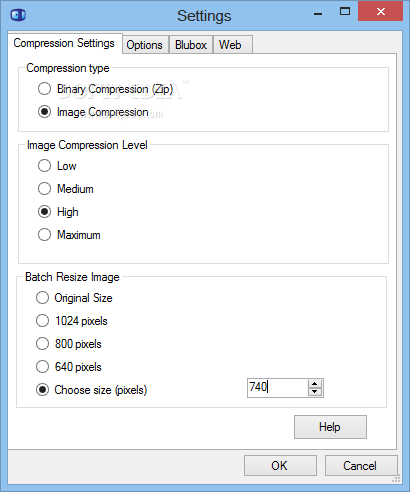Click the Help button
This screenshot has height=492, width=410.
coord(330,427)
